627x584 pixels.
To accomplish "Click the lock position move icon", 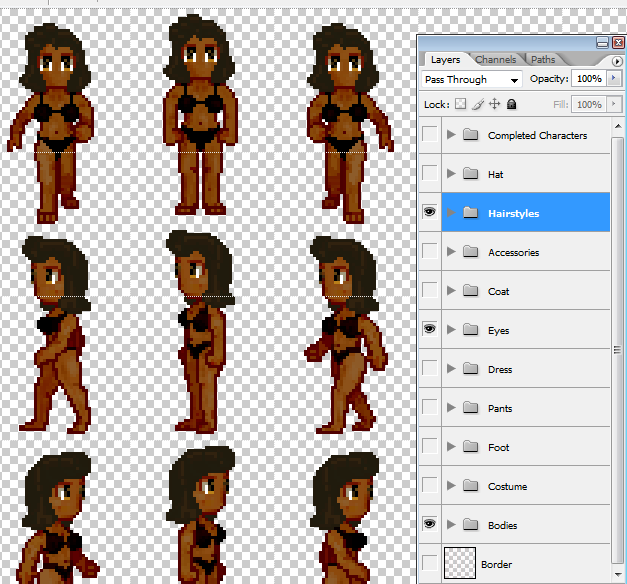I will click(495, 104).
